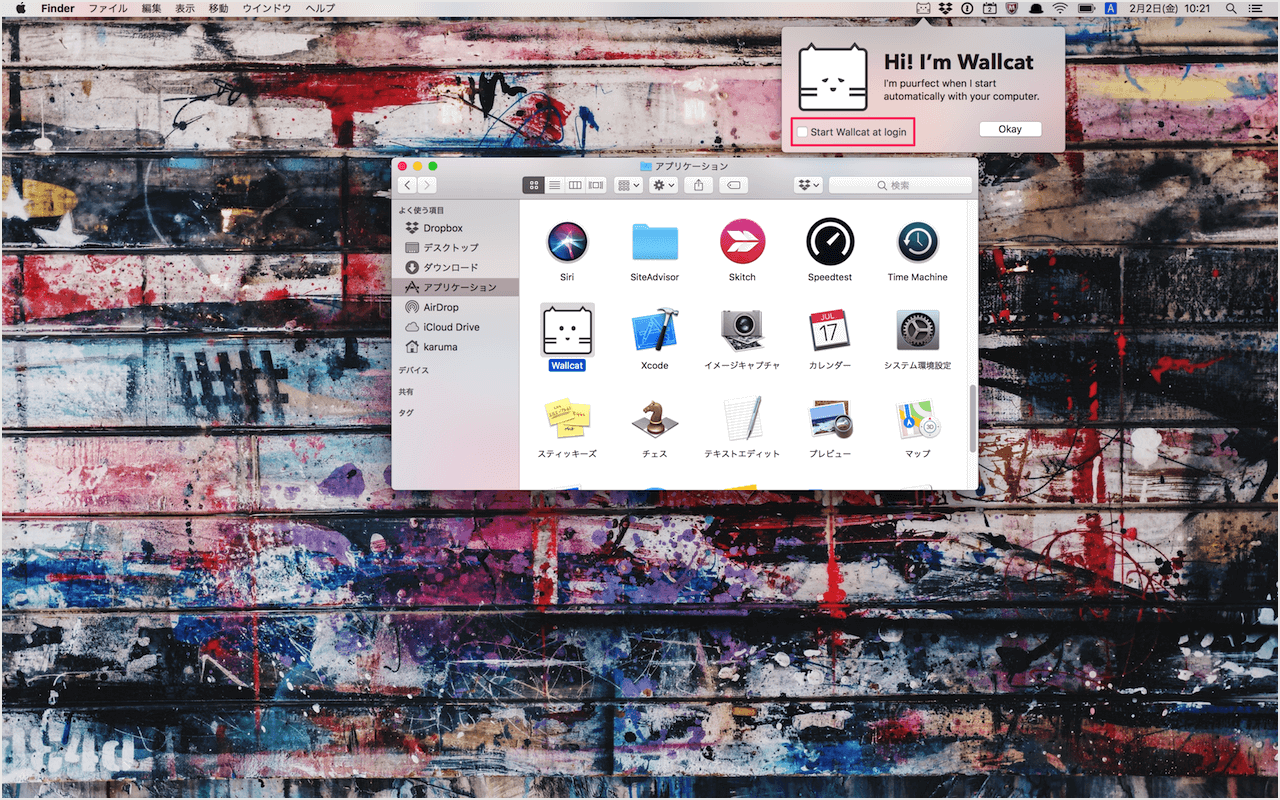Select the Speedtest app icon
The image size is (1280, 800).
[830, 242]
